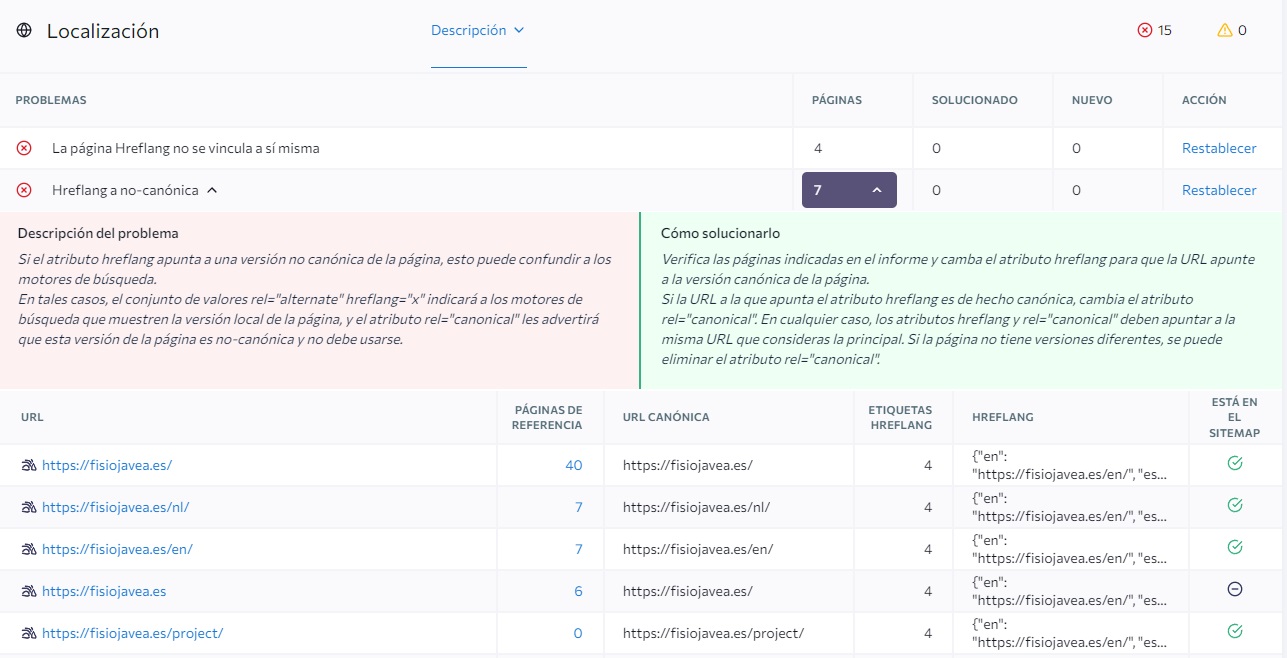Screen dimensions: 1287x658
Task: Click the NUEVO column header
Action: tap(1092, 100)
